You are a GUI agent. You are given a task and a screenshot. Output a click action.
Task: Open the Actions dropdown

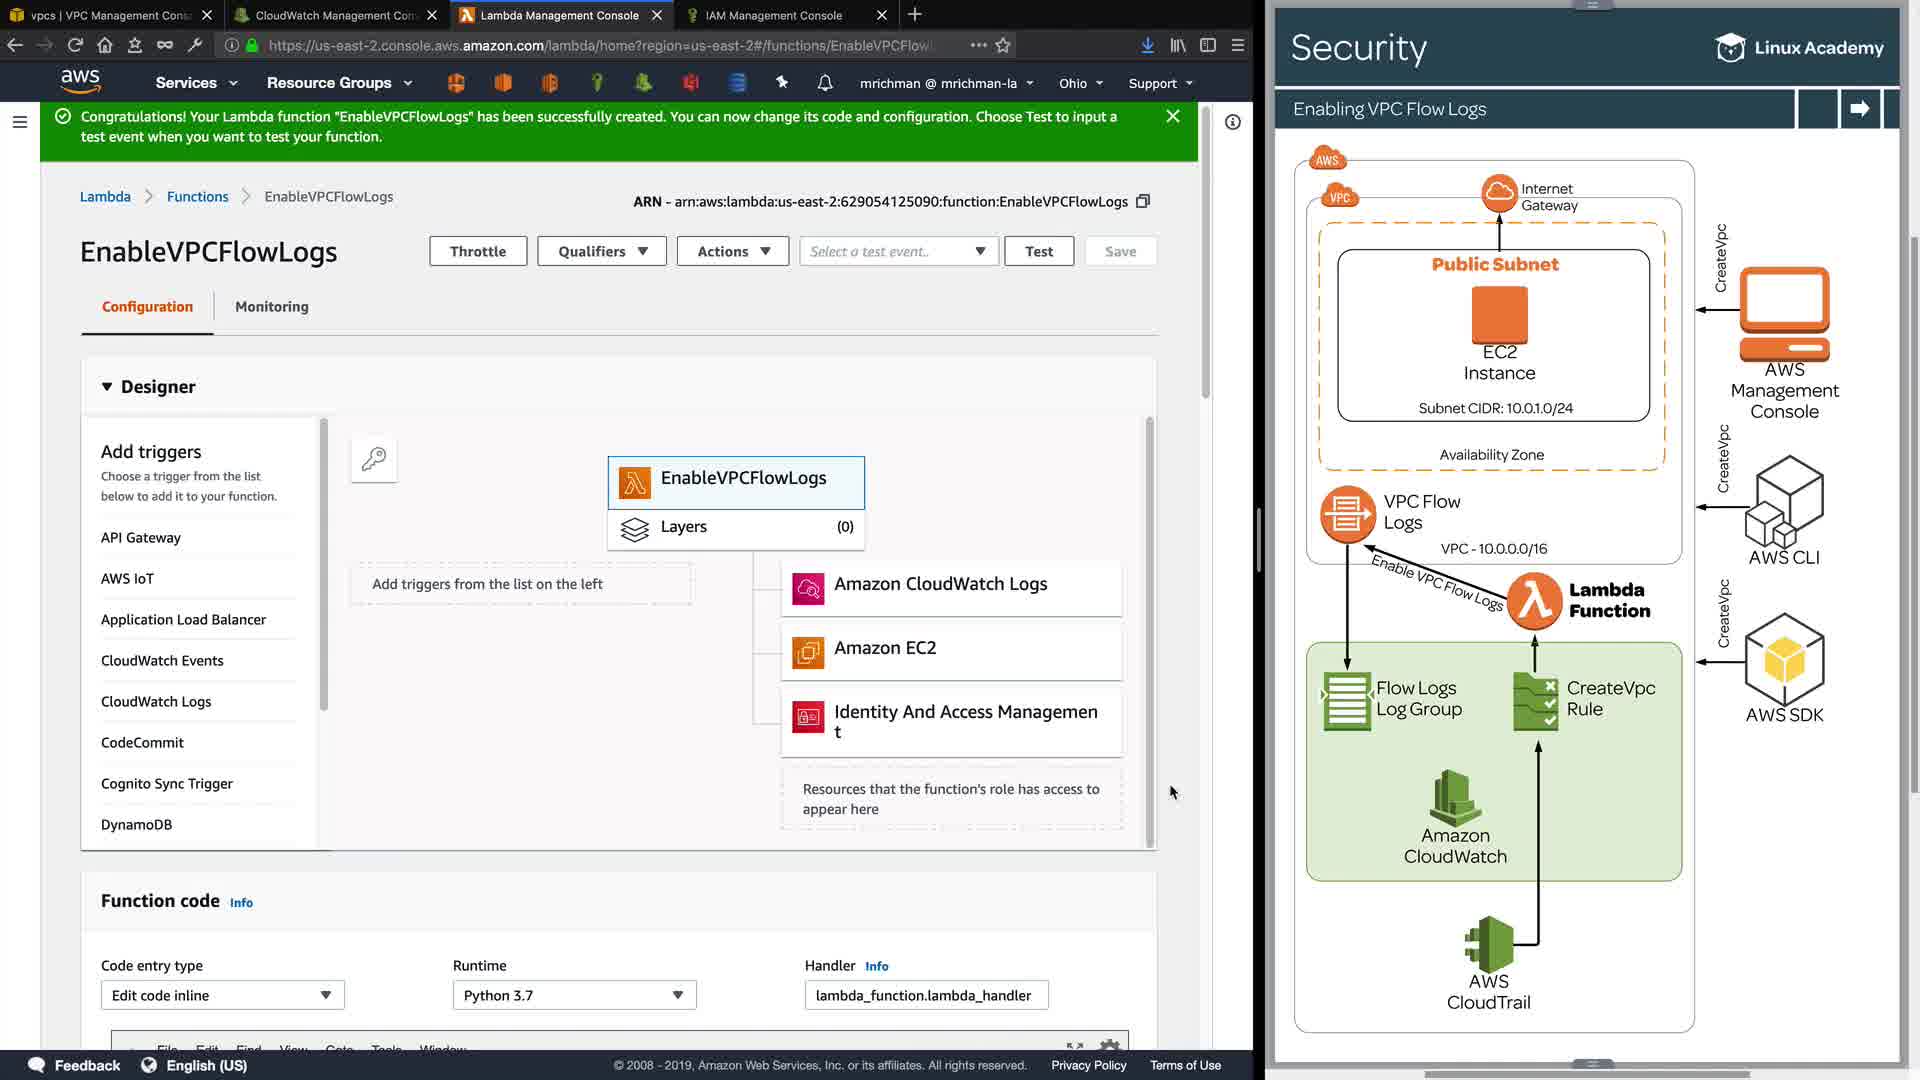733,251
